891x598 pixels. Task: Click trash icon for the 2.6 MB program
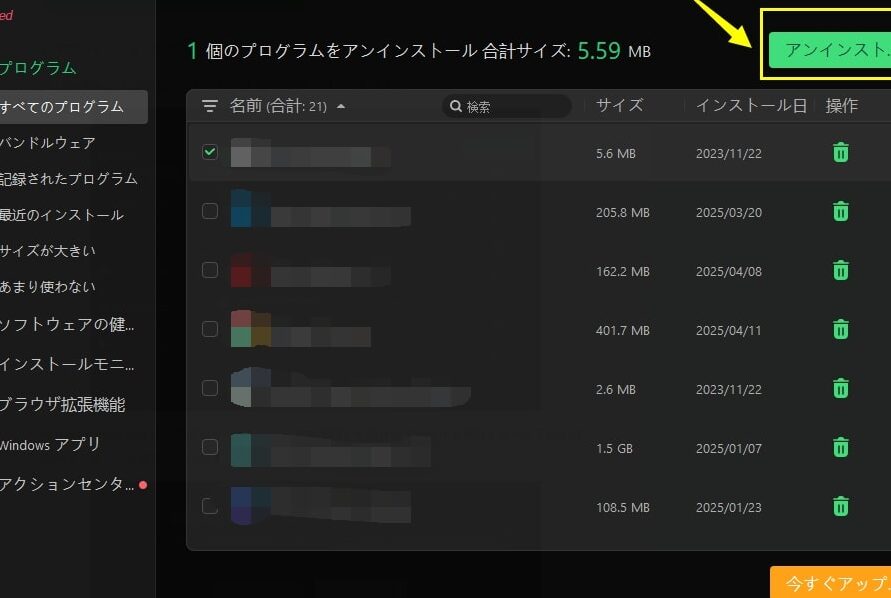841,388
